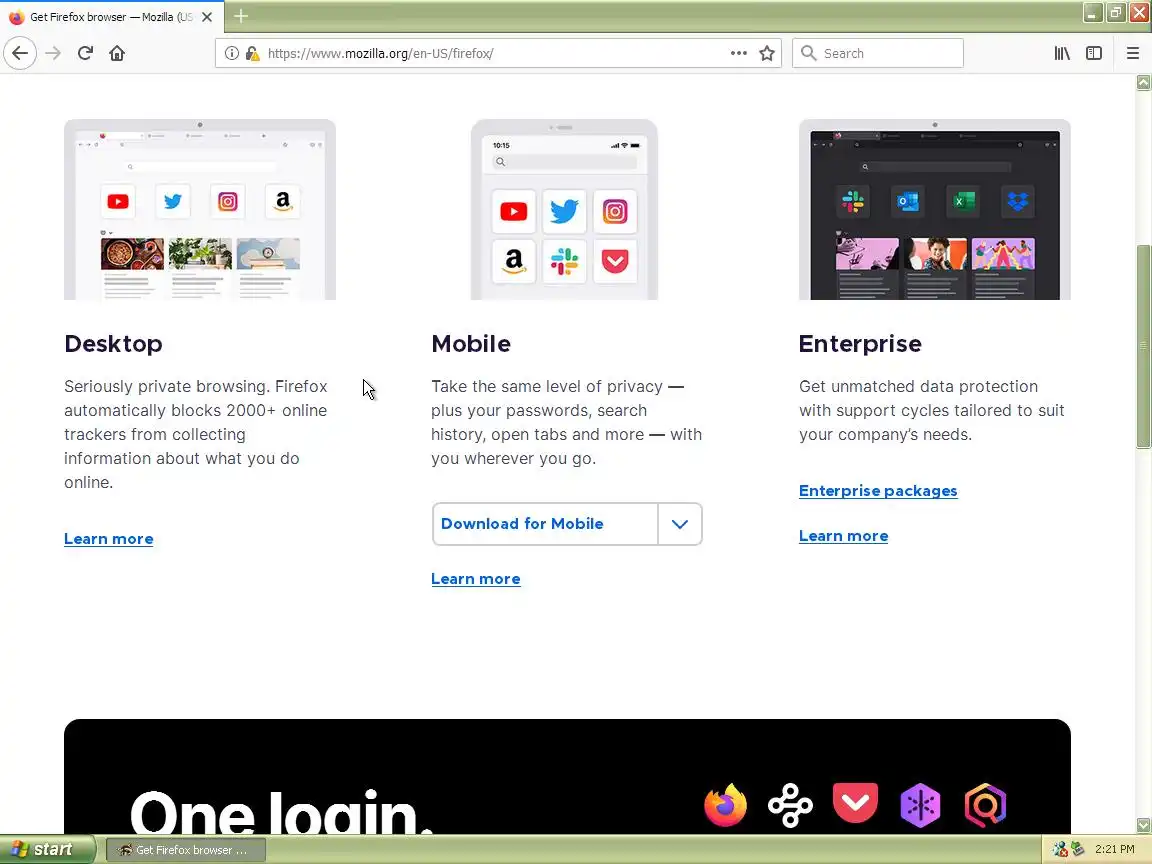Click the Firefox logo in login banner
The width and height of the screenshot is (1152, 864).
(725, 804)
